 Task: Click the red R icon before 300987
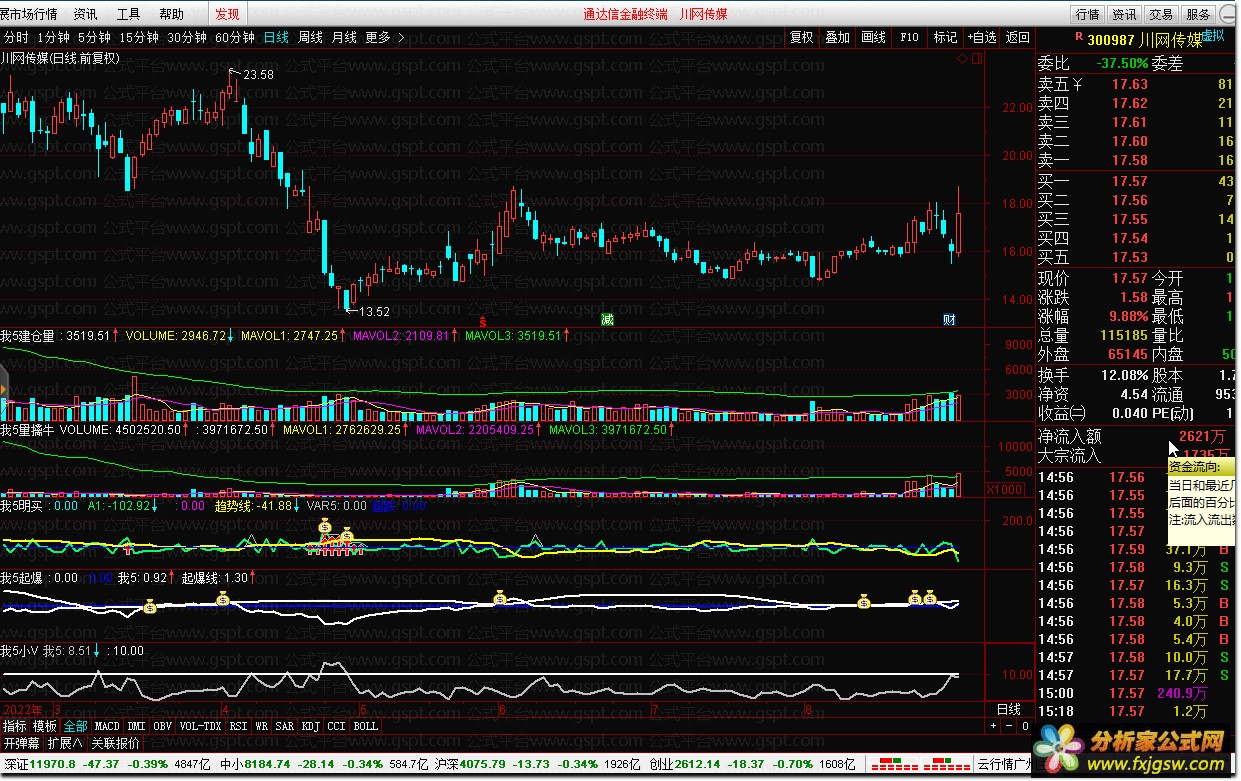point(1079,35)
